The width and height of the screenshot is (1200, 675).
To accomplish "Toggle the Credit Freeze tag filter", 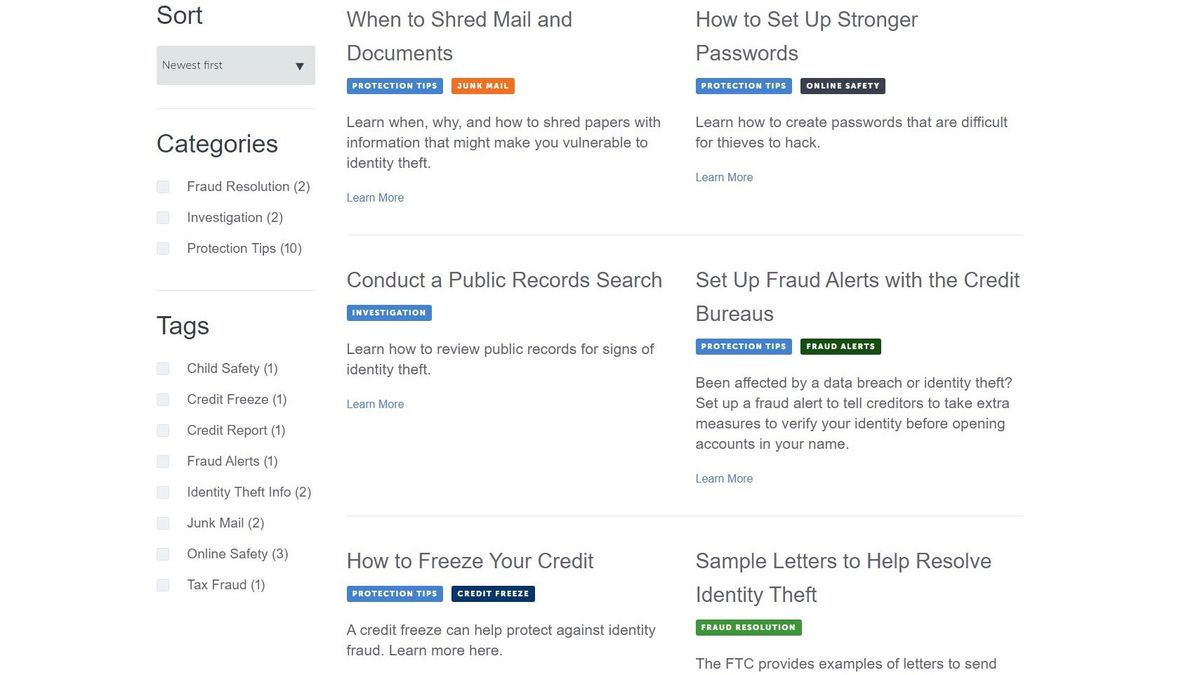I will [x=163, y=400].
